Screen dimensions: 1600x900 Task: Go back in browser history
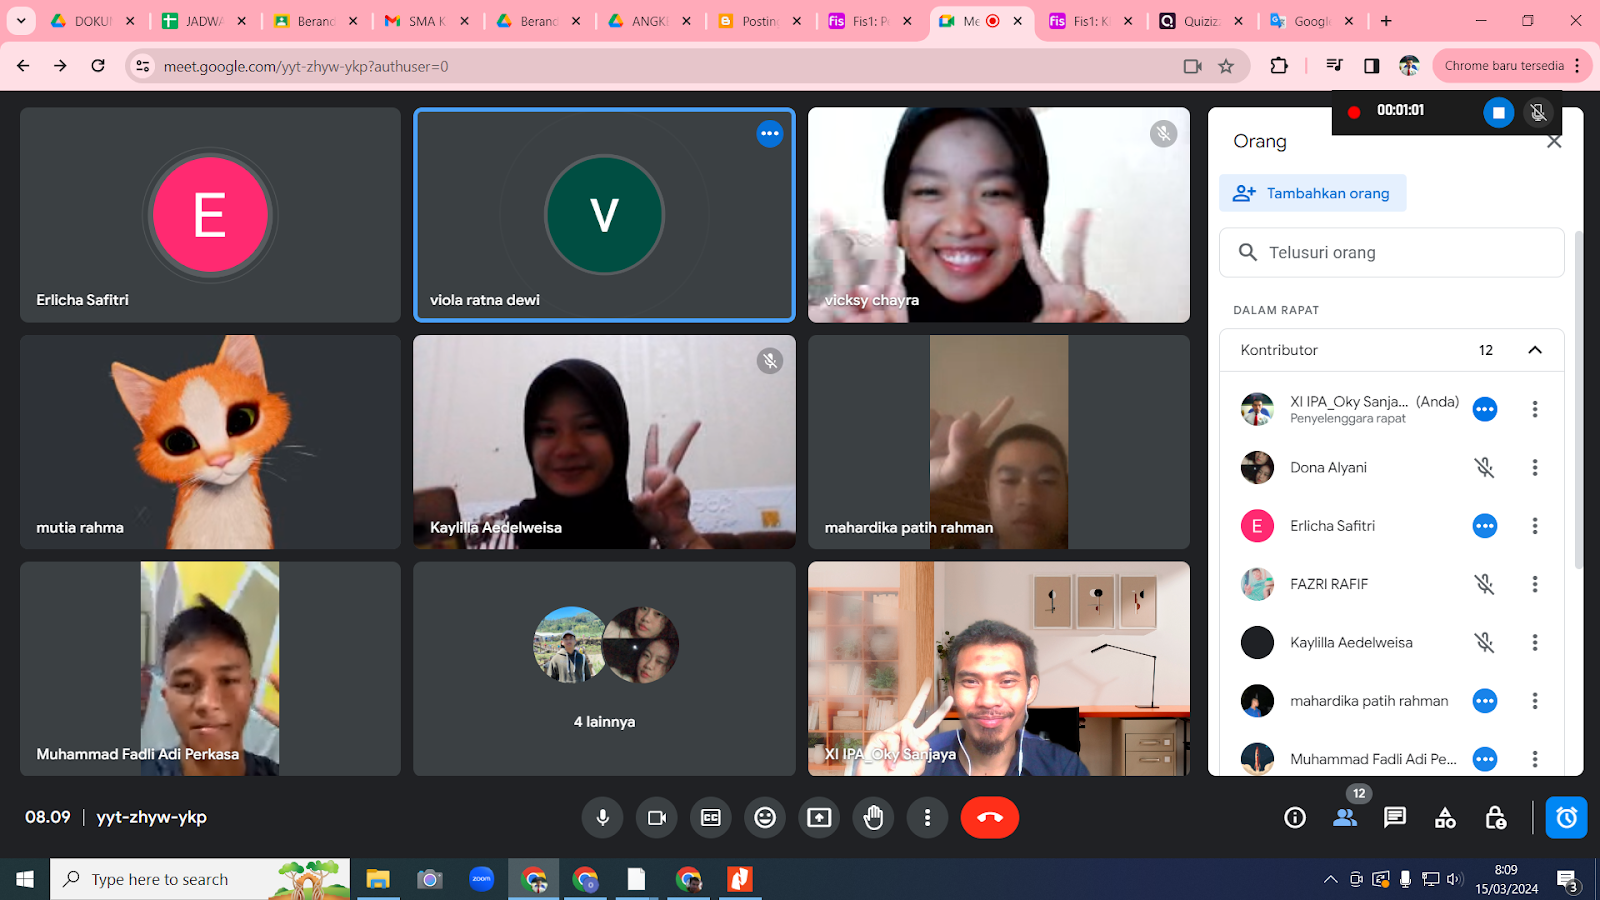pyautogui.click(x=23, y=66)
